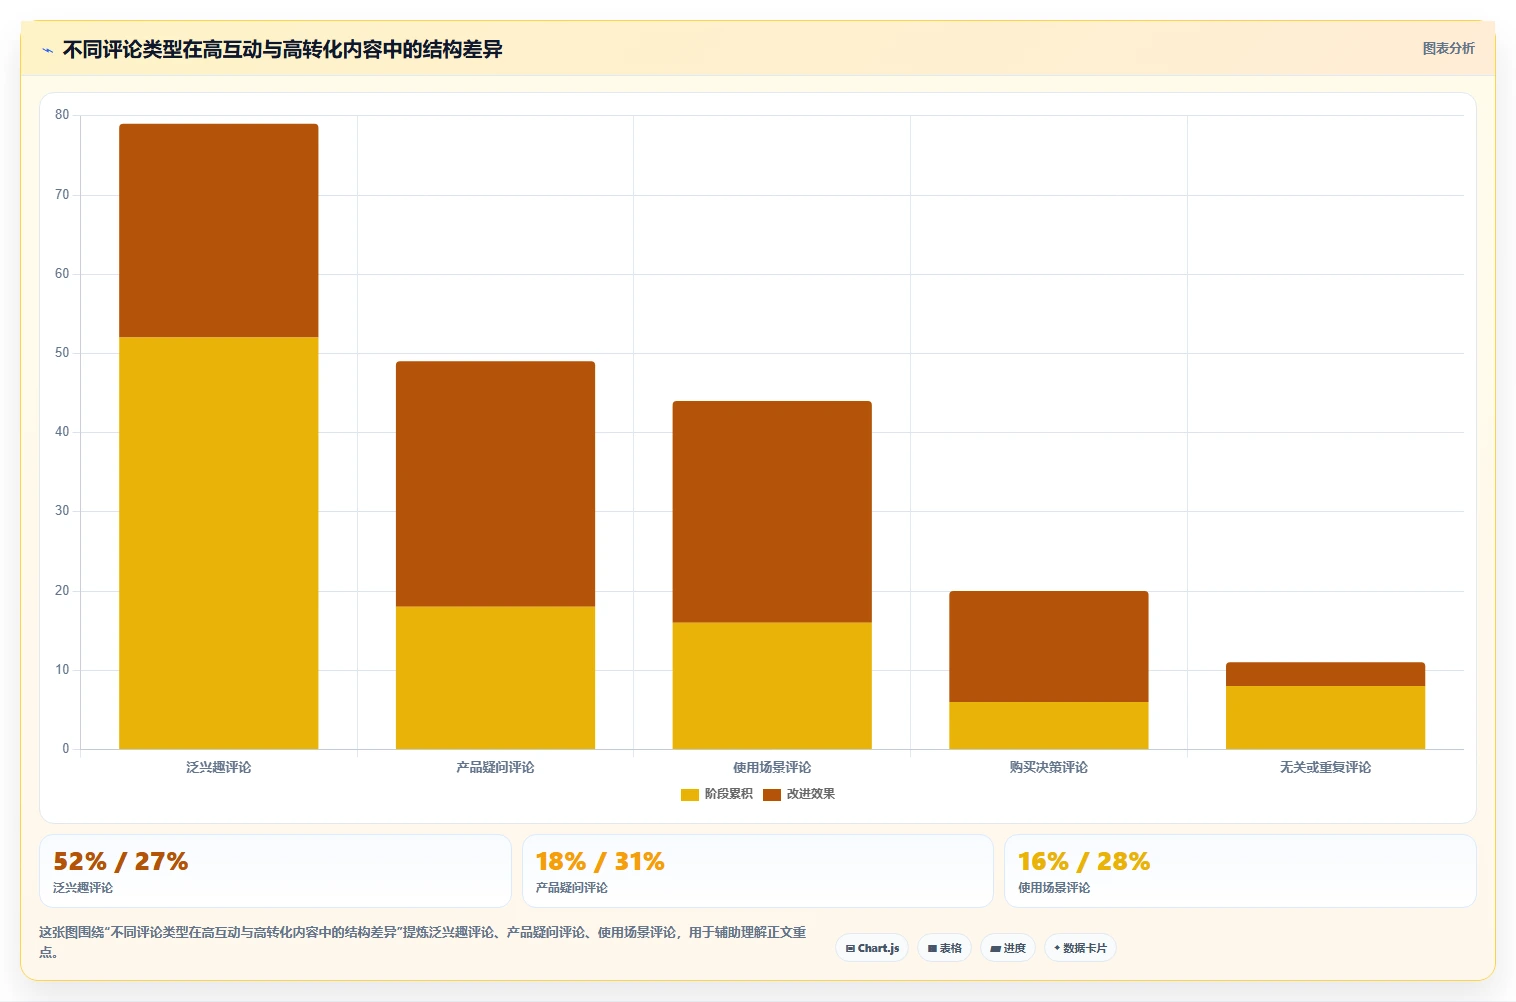Click the 20 y-axis tick label
The height and width of the screenshot is (1002, 1516).
click(62, 590)
